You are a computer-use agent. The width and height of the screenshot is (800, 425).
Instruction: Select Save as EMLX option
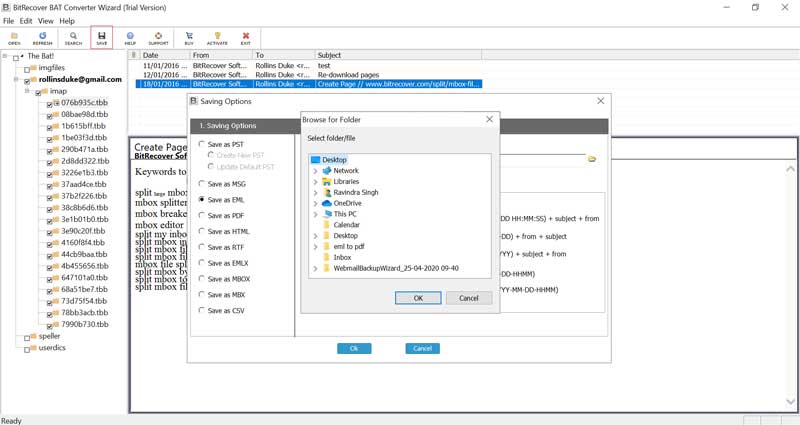(x=223, y=263)
